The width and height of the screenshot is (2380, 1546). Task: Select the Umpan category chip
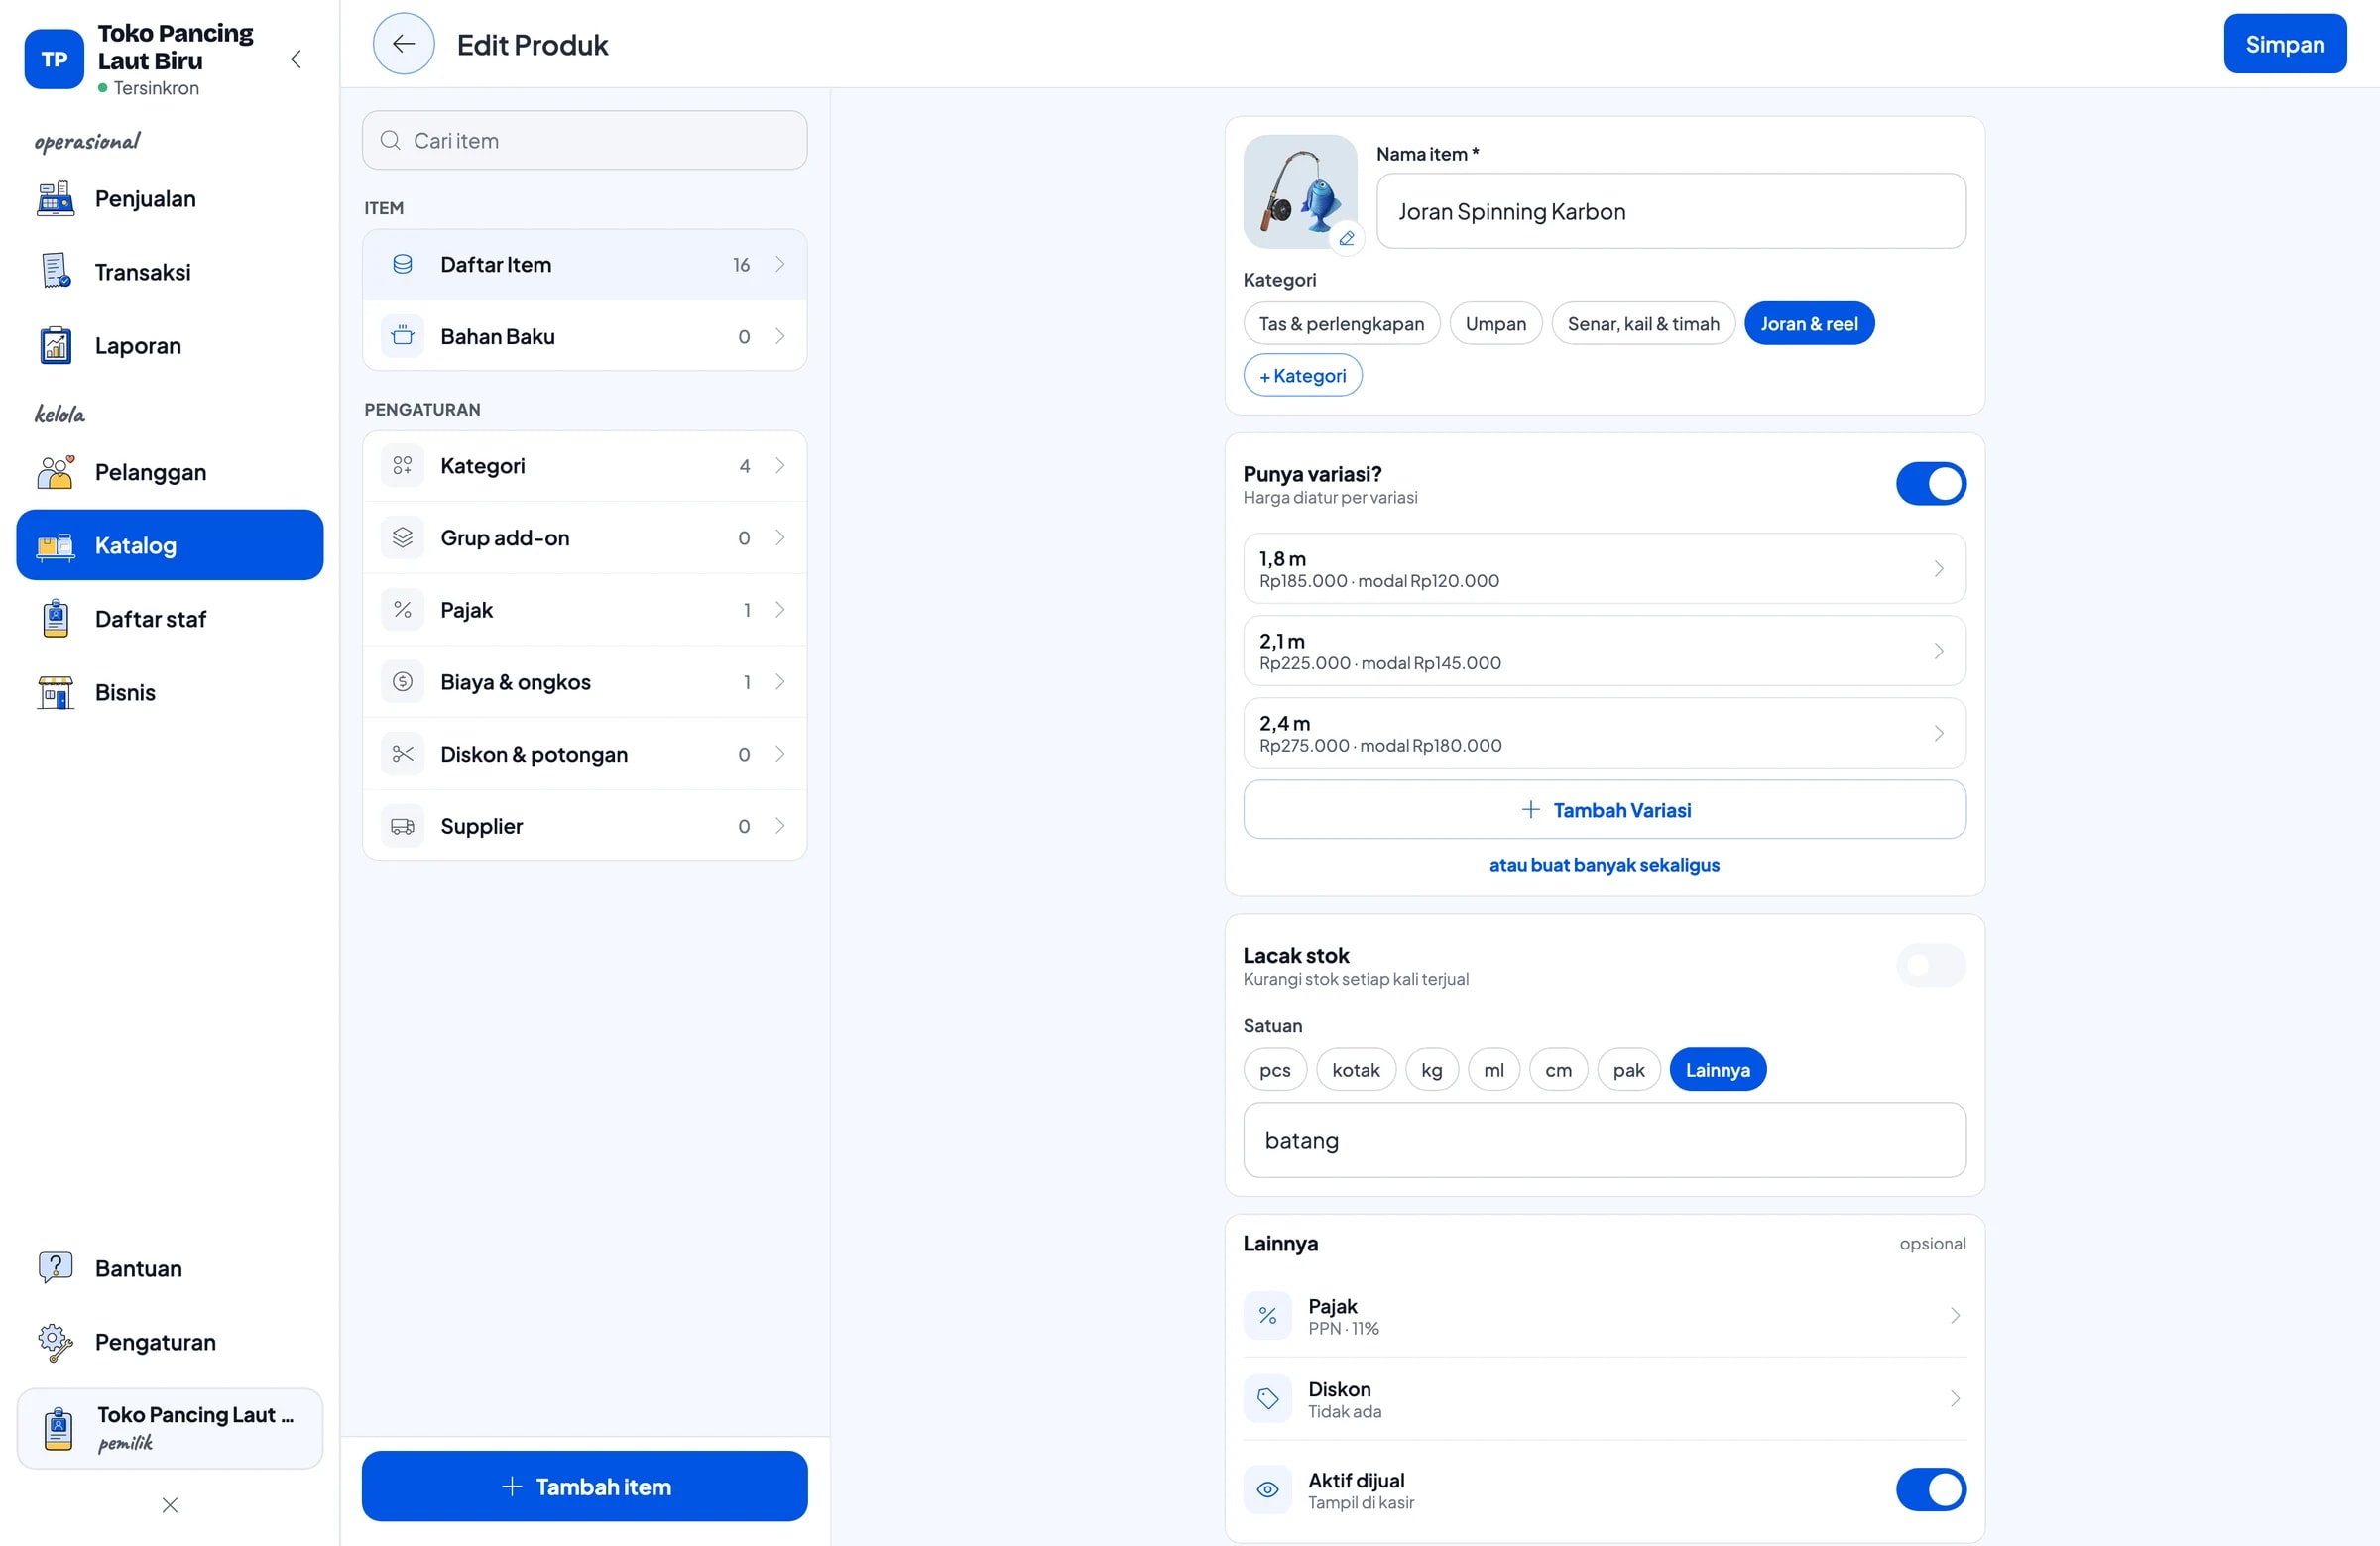point(1495,324)
